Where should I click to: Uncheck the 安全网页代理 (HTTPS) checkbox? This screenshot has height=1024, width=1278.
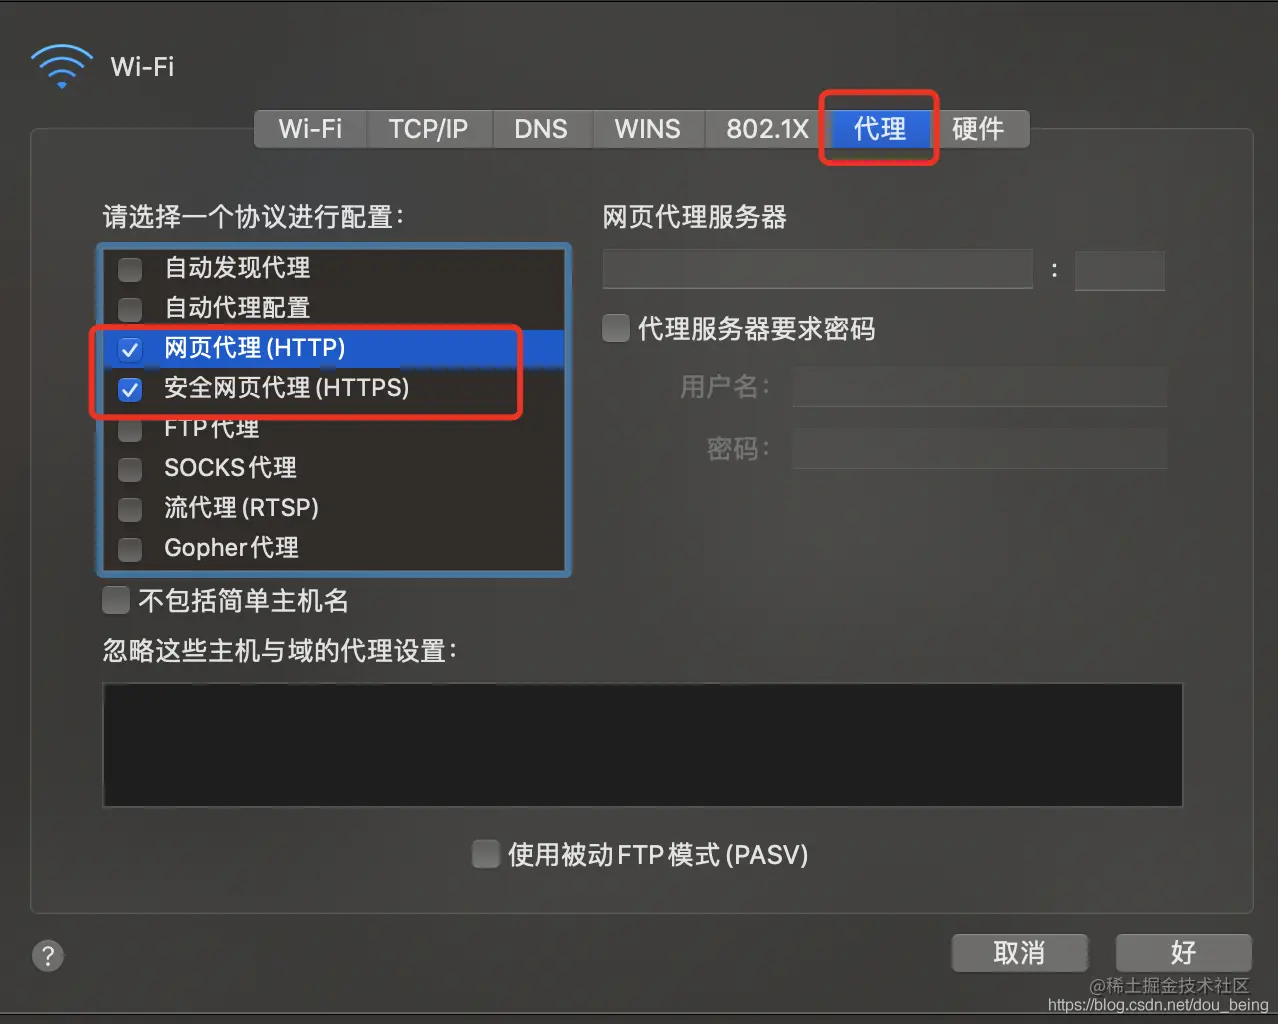click(x=130, y=389)
